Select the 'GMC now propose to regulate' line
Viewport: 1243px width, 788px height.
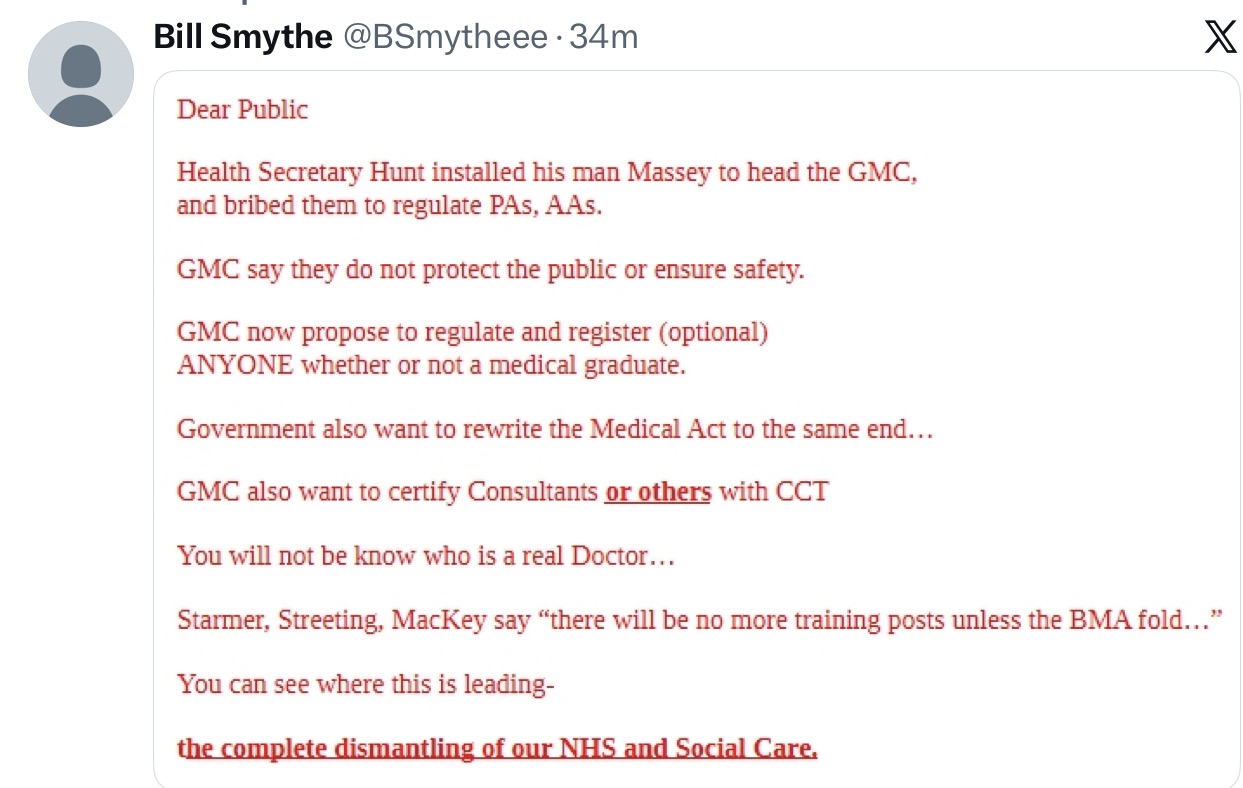click(472, 333)
